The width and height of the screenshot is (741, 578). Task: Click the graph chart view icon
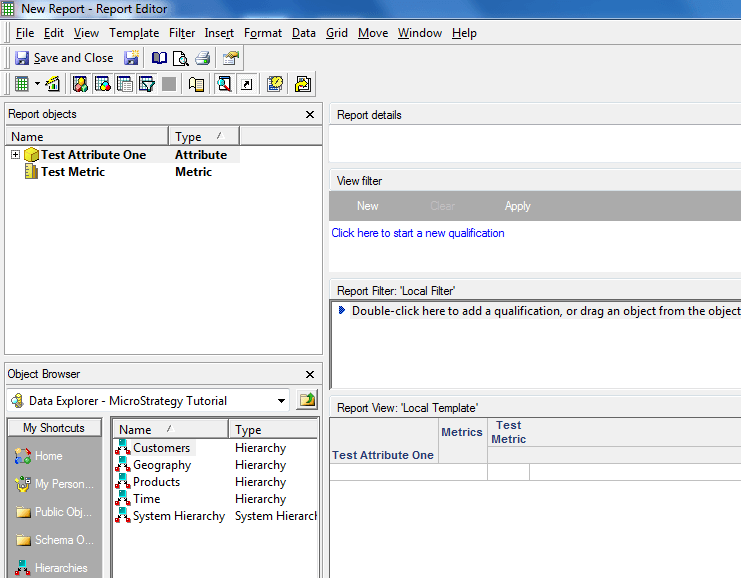(53, 84)
